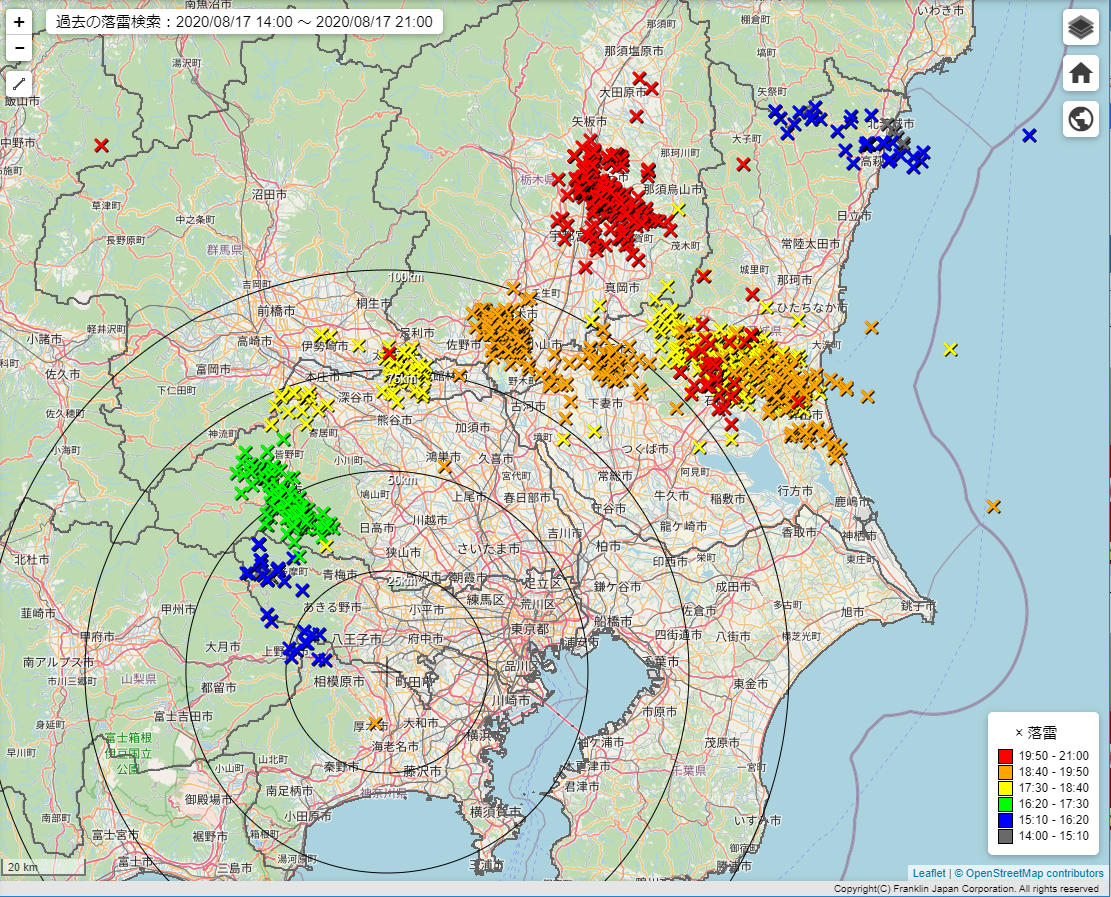
Task: Click the 東京都 label on the map
Action: tap(529, 629)
